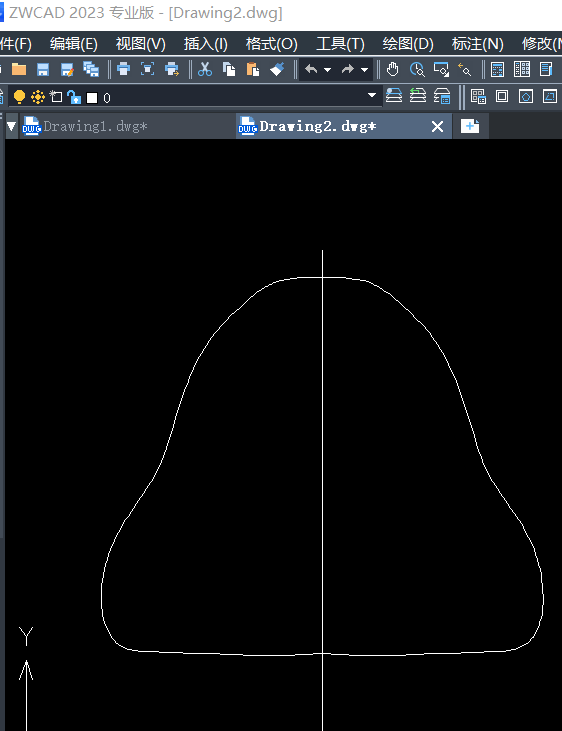Open the redo history dropdown arrow
Screen dimensions: 562x731
tap(365, 70)
